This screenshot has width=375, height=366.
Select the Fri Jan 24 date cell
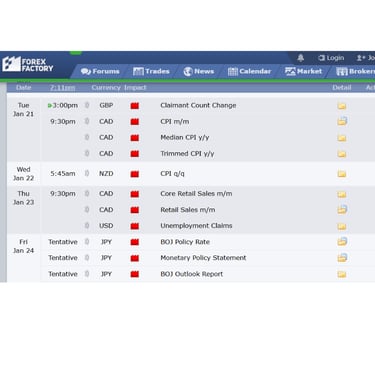coord(23,246)
